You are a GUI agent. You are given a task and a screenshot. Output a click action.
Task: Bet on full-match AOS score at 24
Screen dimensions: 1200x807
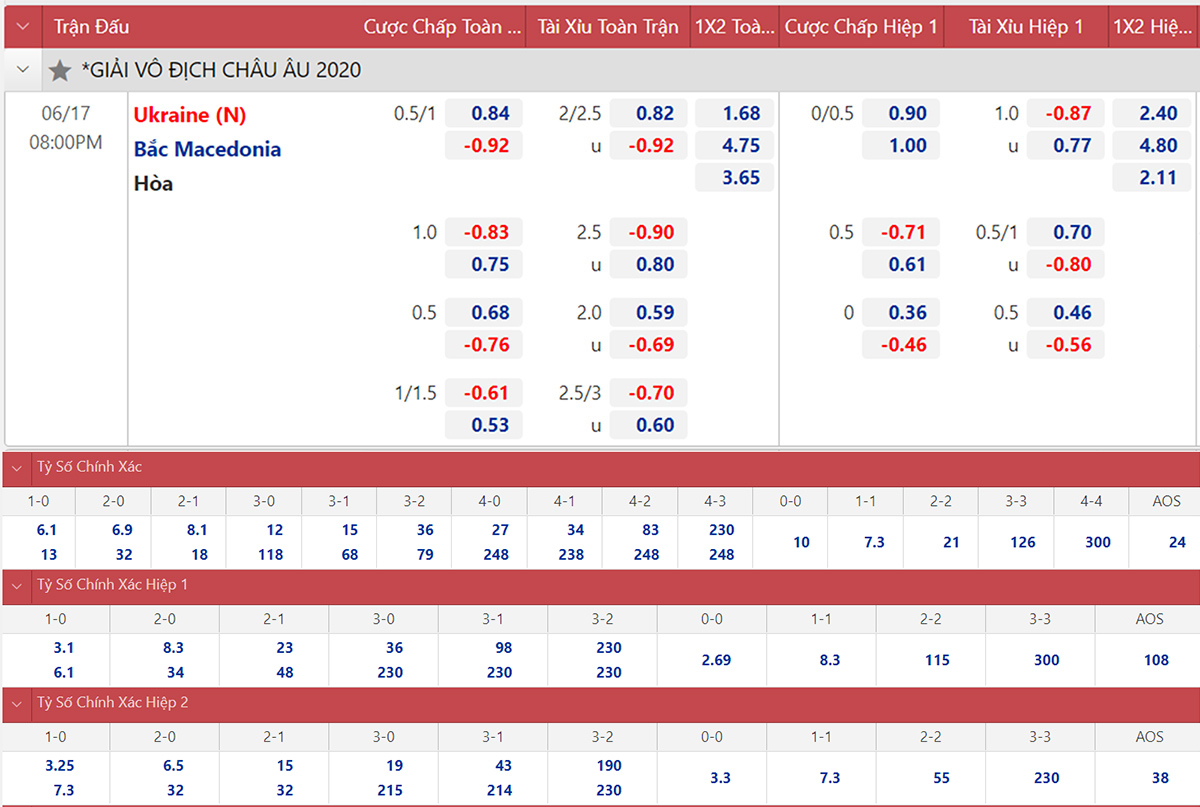pyautogui.click(x=1176, y=542)
